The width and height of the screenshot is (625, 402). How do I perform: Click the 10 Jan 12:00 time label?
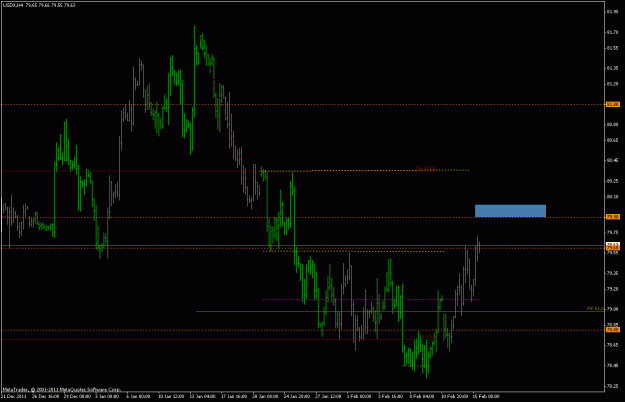(x=171, y=396)
